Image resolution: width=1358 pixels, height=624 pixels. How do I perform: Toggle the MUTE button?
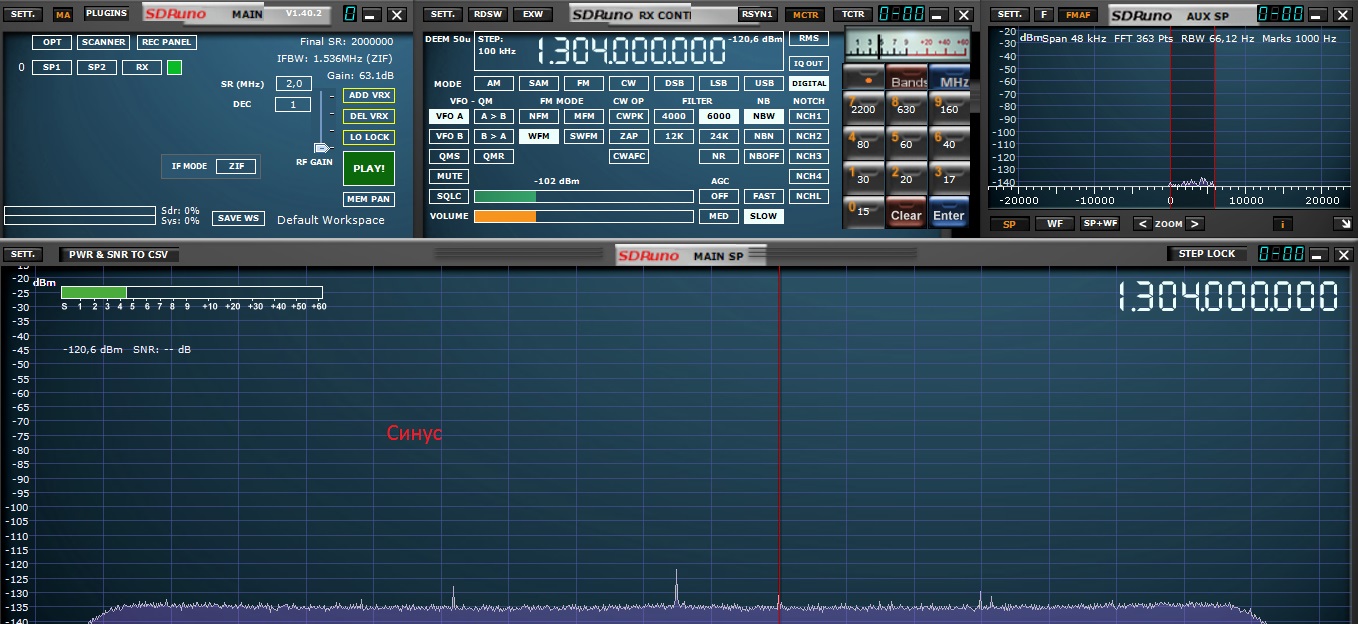click(449, 176)
